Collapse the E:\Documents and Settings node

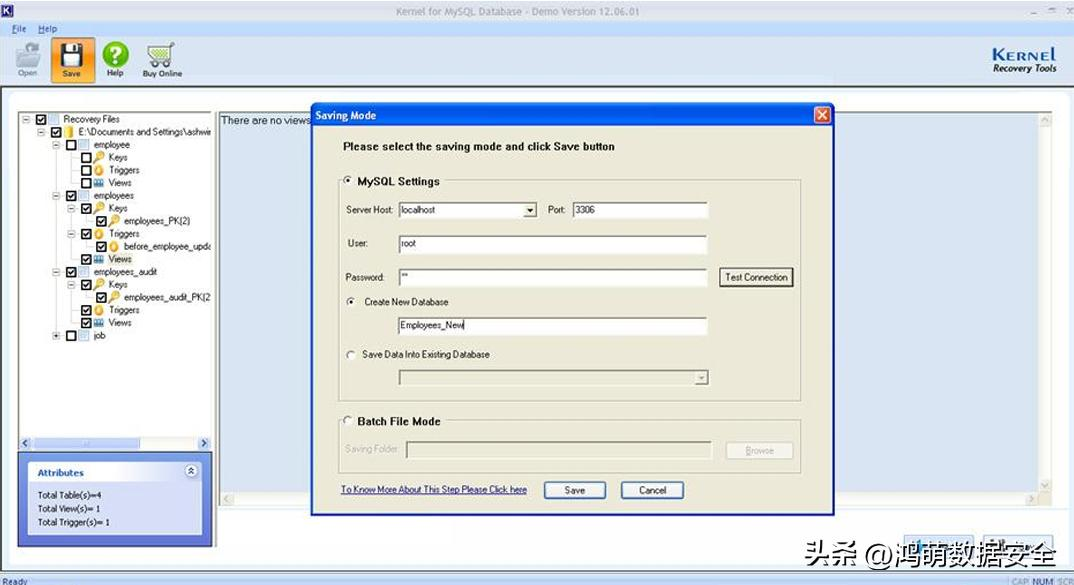coord(41,132)
